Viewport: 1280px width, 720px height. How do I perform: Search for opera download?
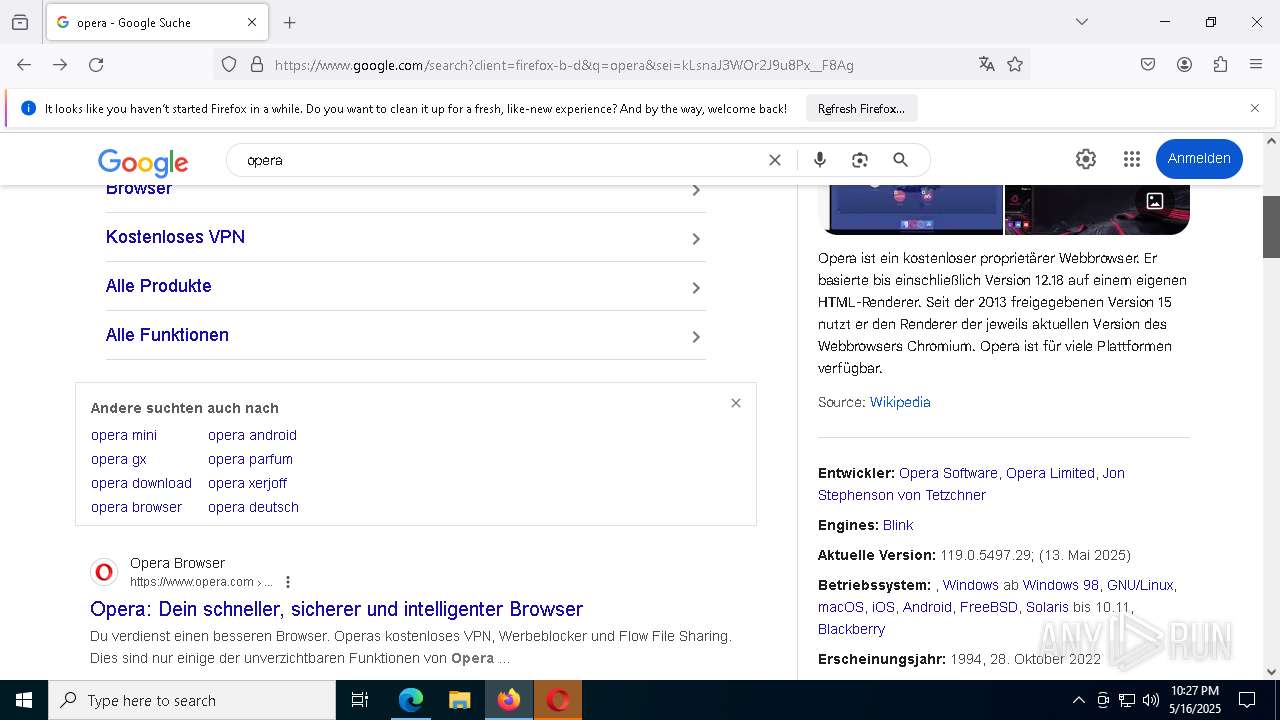(141, 483)
